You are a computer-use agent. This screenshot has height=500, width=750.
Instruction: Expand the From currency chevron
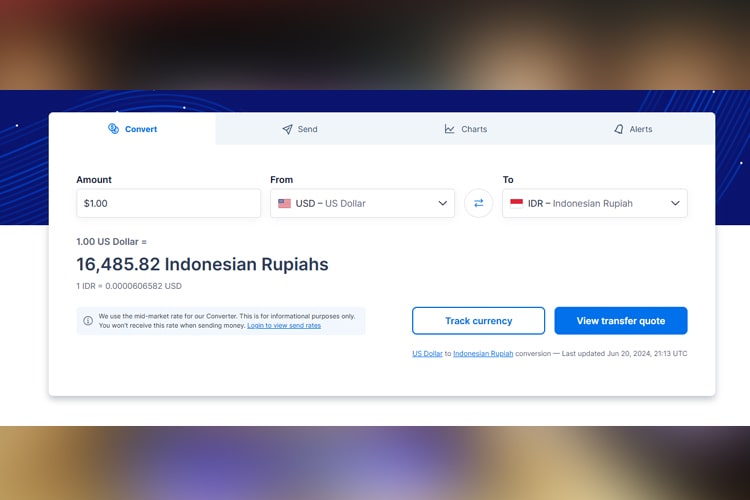[442, 203]
